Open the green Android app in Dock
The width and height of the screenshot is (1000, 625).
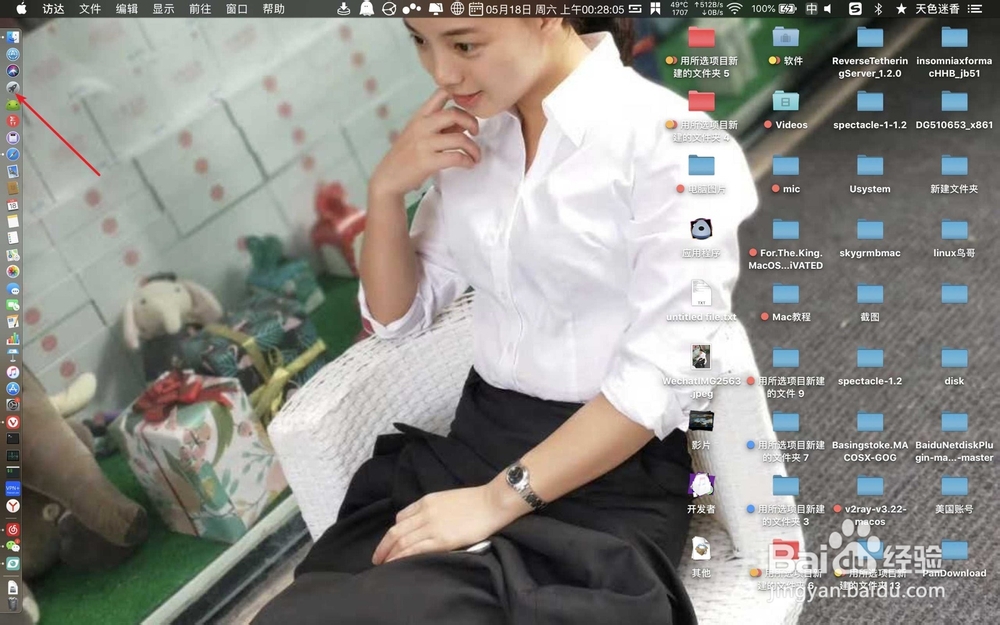(x=12, y=104)
